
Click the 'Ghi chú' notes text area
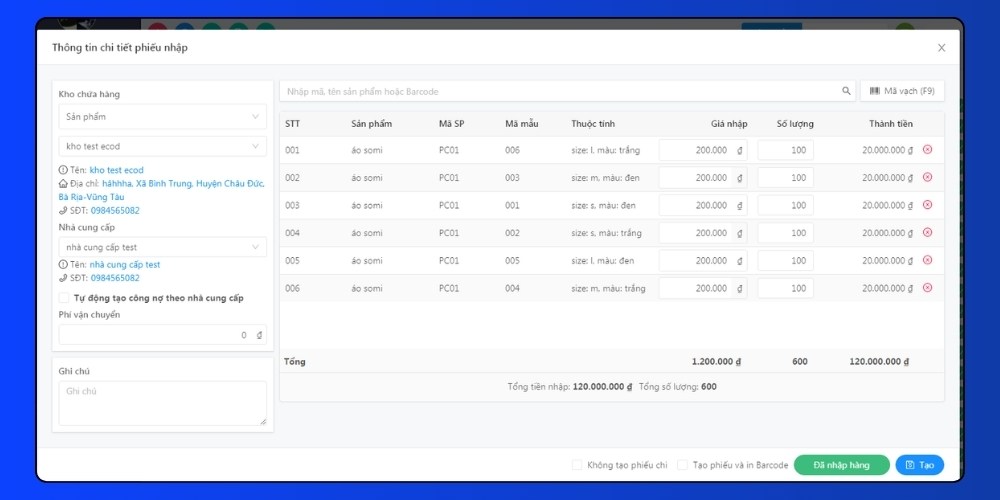click(x=162, y=405)
